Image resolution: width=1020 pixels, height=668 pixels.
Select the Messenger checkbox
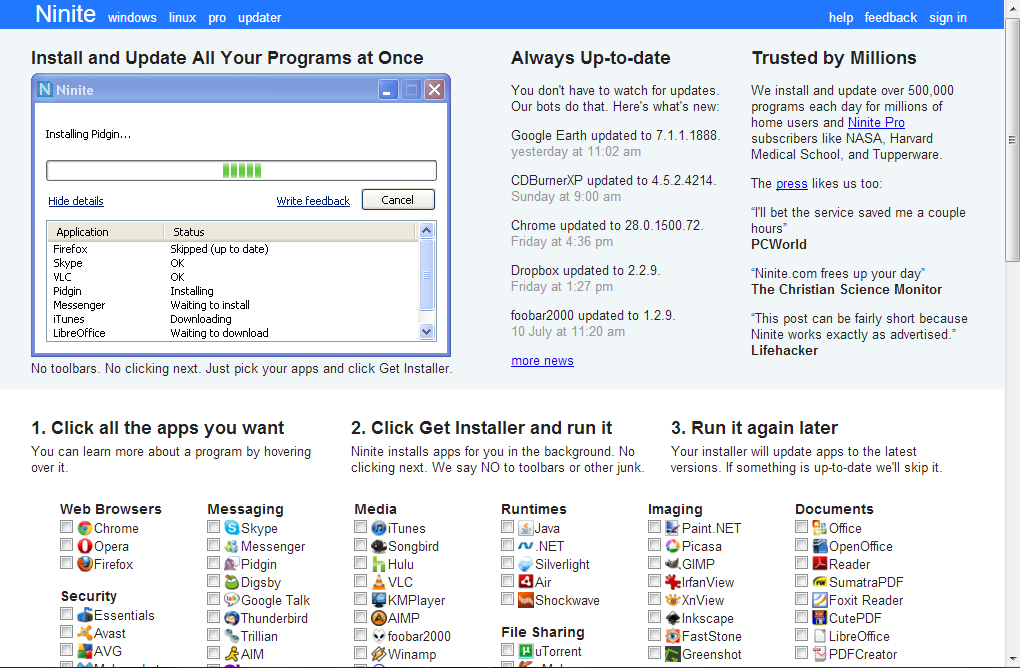(213, 544)
